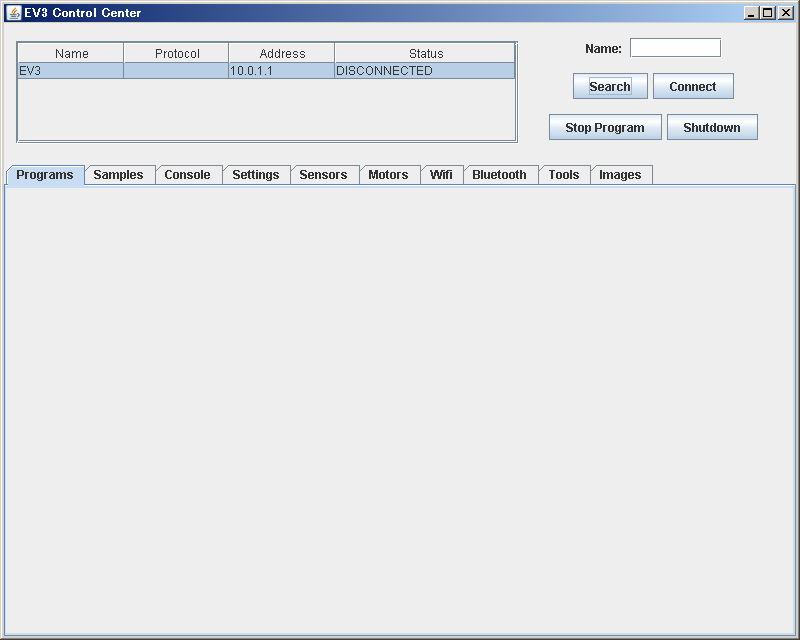Viewport: 800px width, 640px height.
Task: Click the Protocol column header
Action: (176, 53)
